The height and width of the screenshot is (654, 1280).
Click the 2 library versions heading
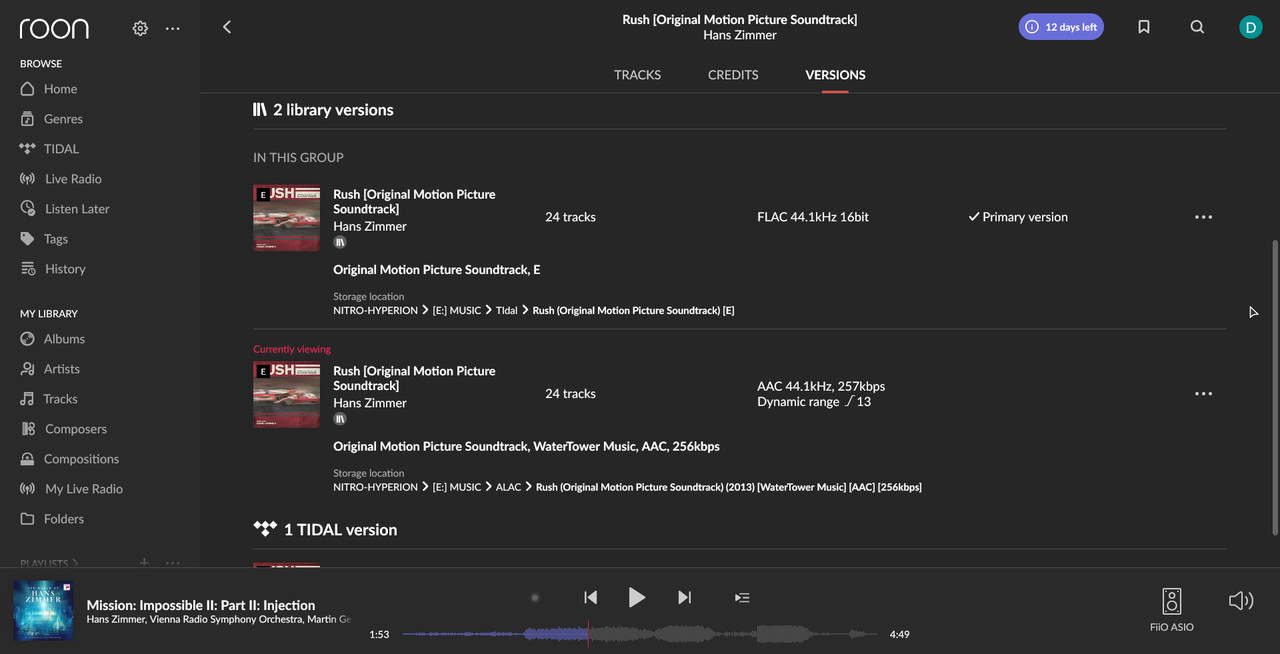(x=323, y=110)
